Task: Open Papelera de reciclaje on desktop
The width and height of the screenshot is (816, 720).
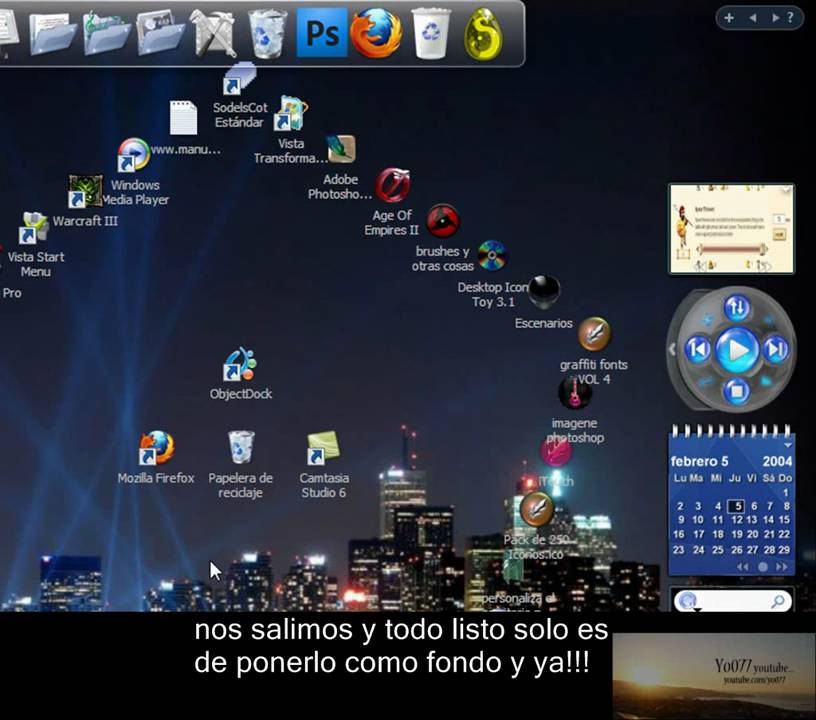Action: 241,447
